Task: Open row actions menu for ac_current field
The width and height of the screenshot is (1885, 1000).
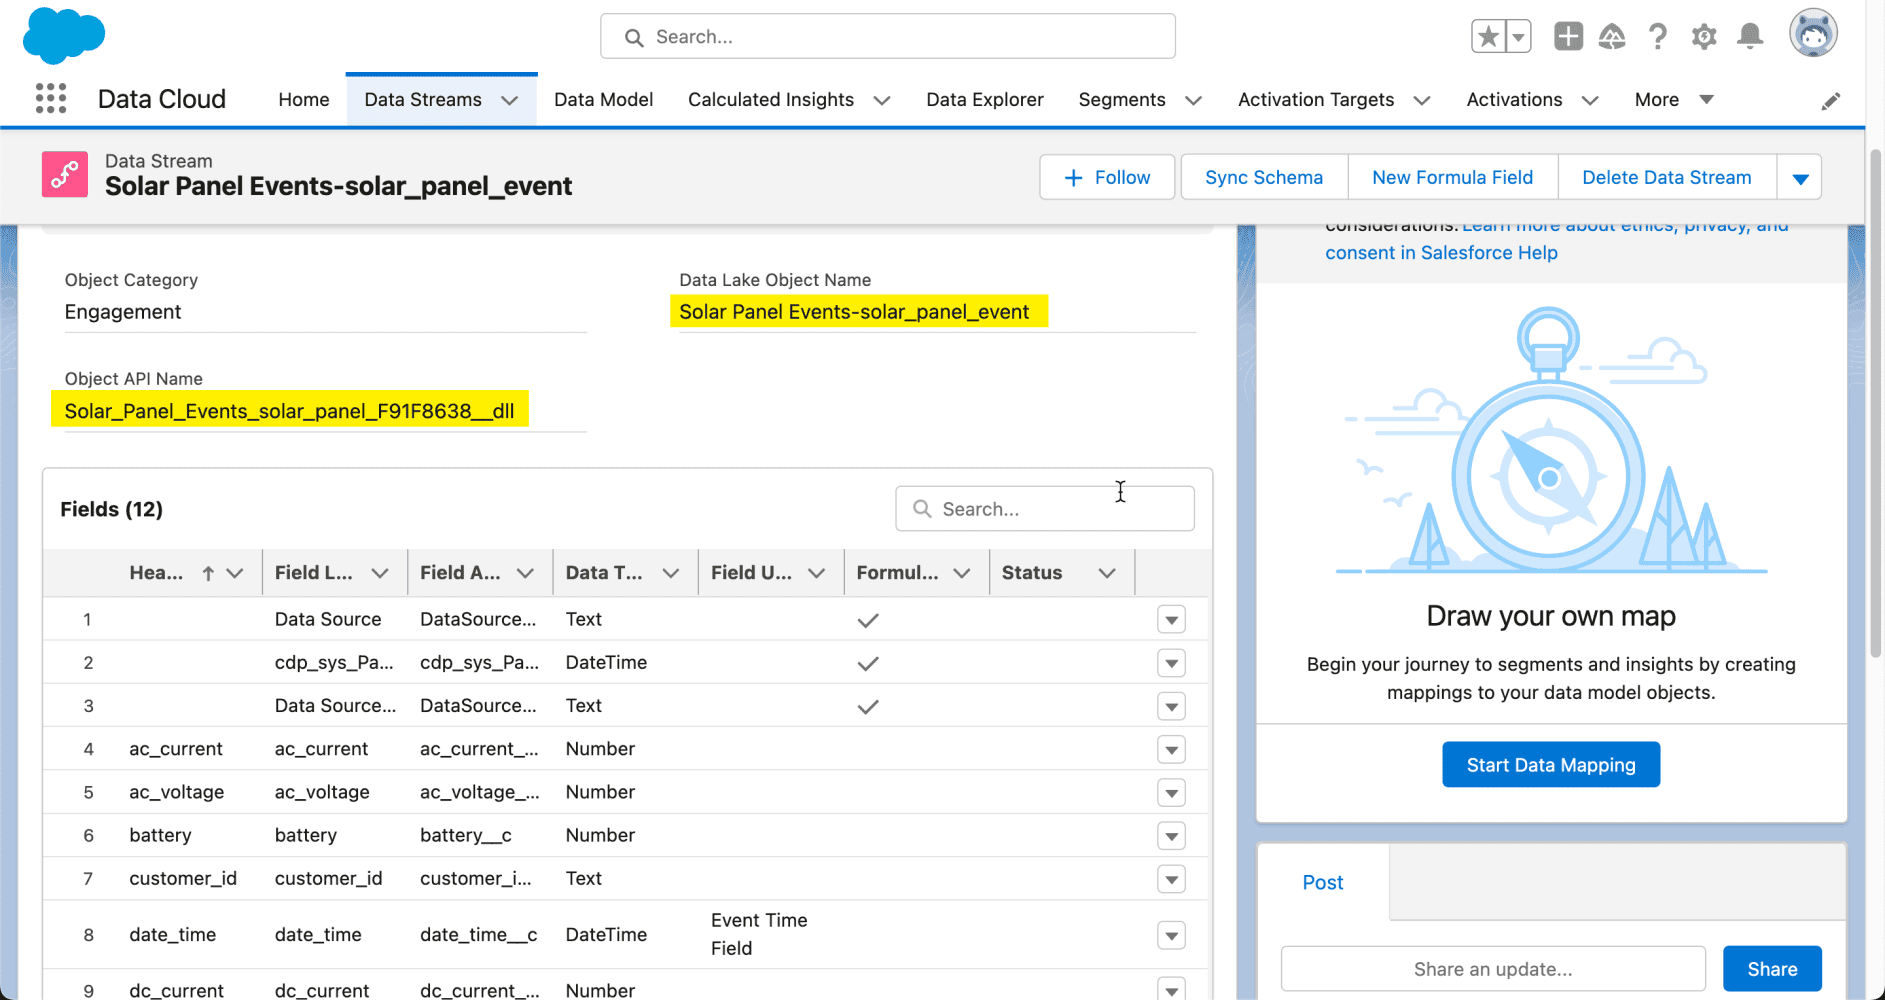Action: point(1171,750)
